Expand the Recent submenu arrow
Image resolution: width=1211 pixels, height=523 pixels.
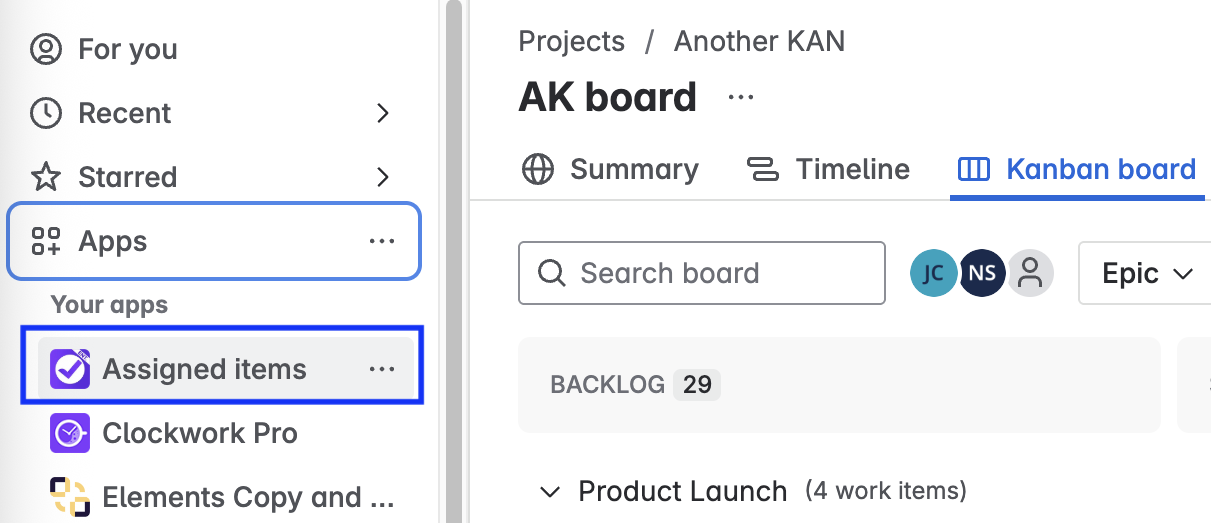pyautogui.click(x=382, y=113)
